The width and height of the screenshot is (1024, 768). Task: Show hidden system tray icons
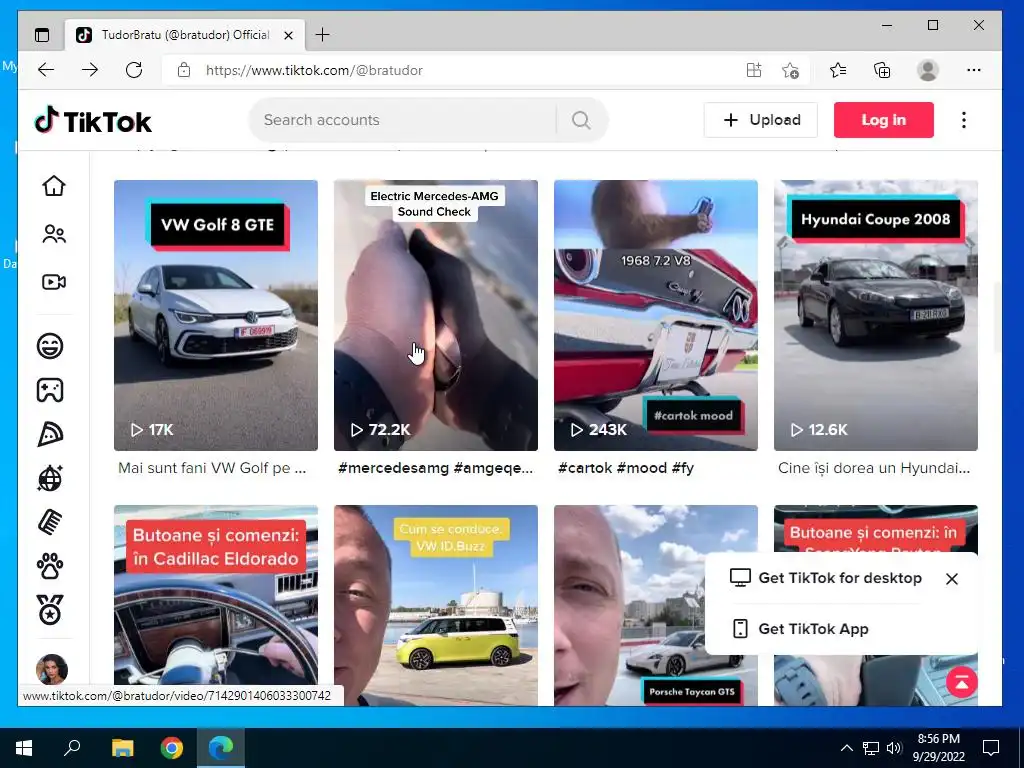point(846,748)
